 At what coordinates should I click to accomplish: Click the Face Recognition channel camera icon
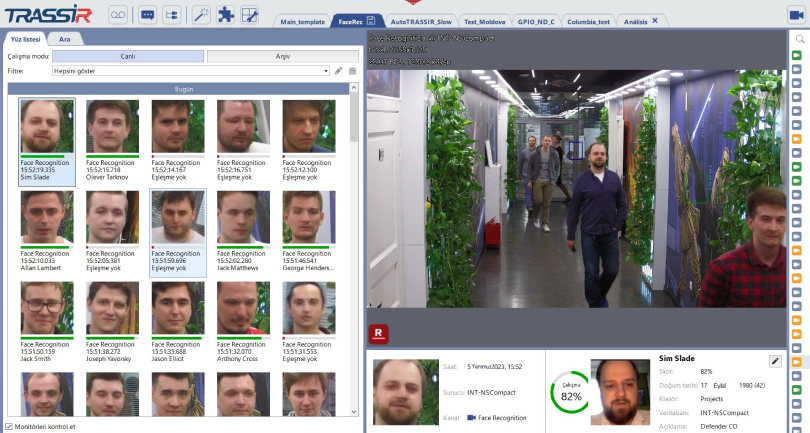click(x=471, y=417)
